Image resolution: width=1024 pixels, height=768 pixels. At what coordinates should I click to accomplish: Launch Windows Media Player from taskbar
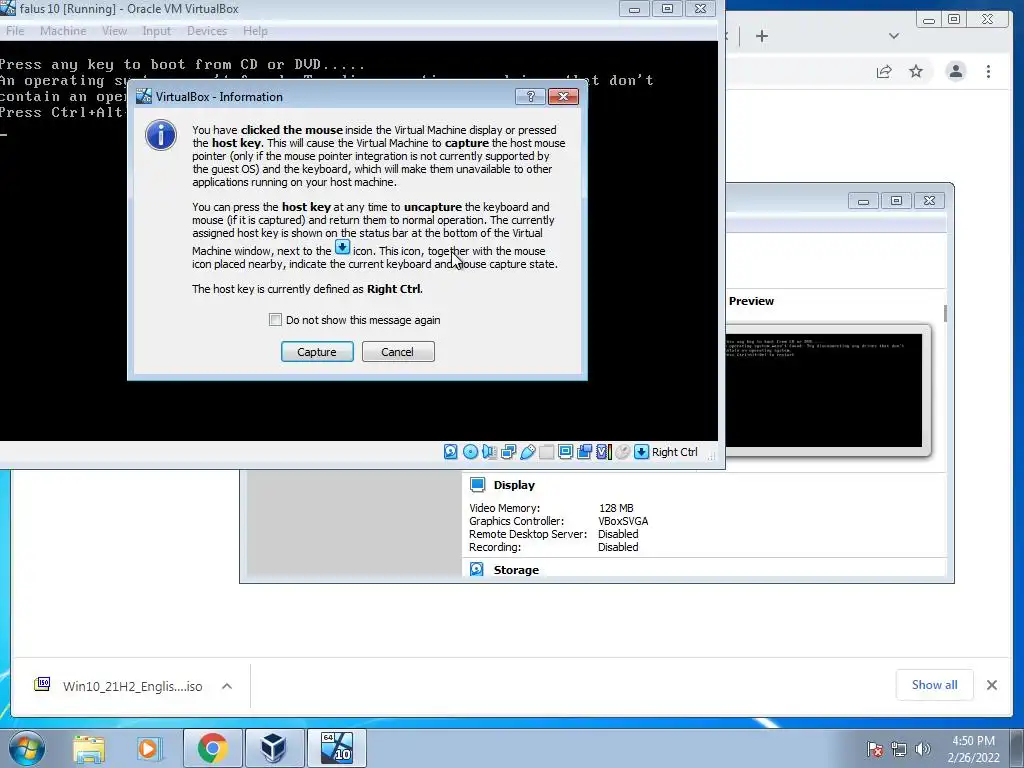point(150,748)
